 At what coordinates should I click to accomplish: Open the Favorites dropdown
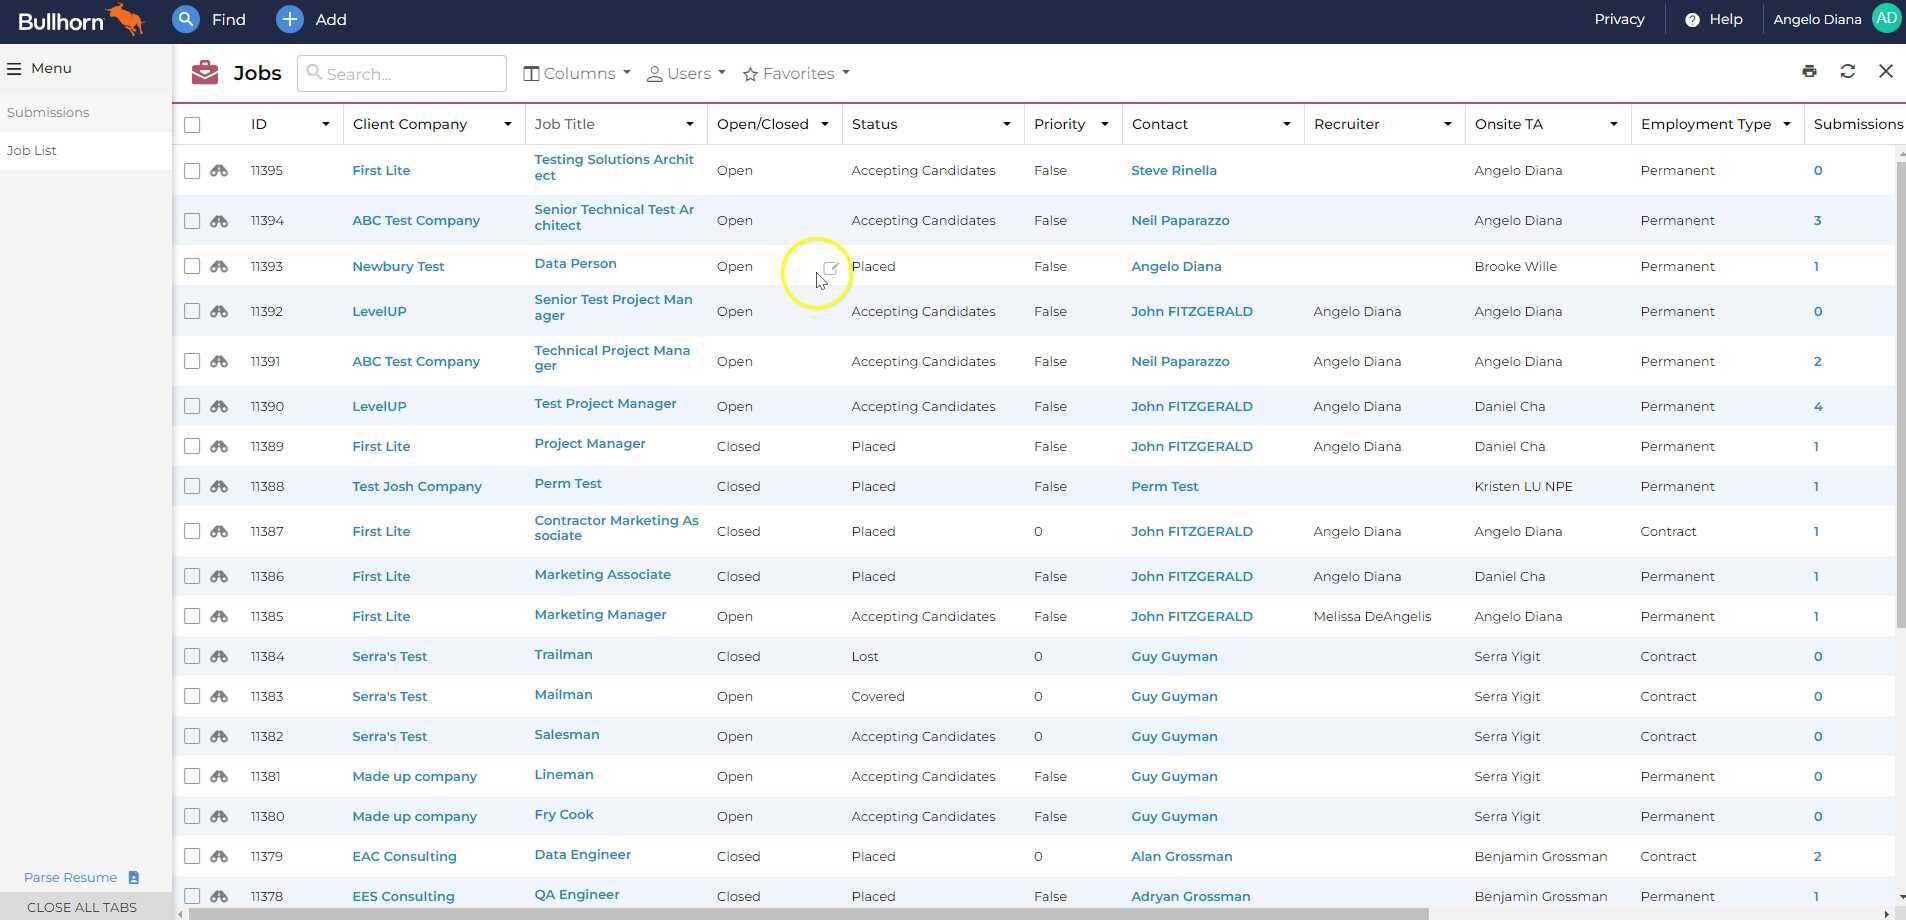pos(795,73)
